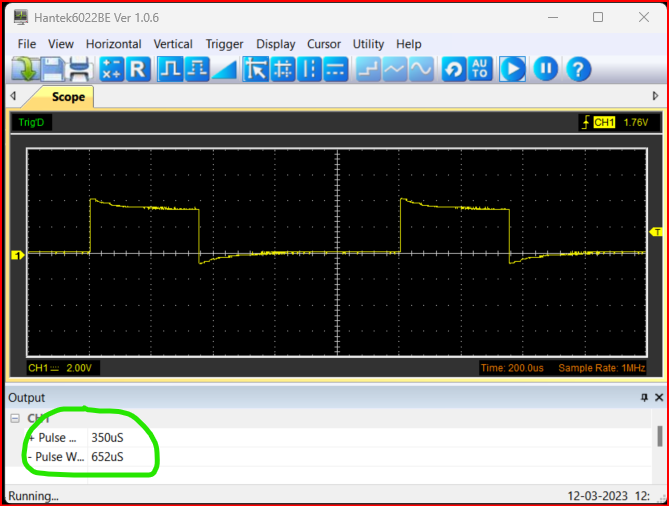The height and width of the screenshot is (506, 669).
Task: Click the Run play button
Action: coord(513,69)
